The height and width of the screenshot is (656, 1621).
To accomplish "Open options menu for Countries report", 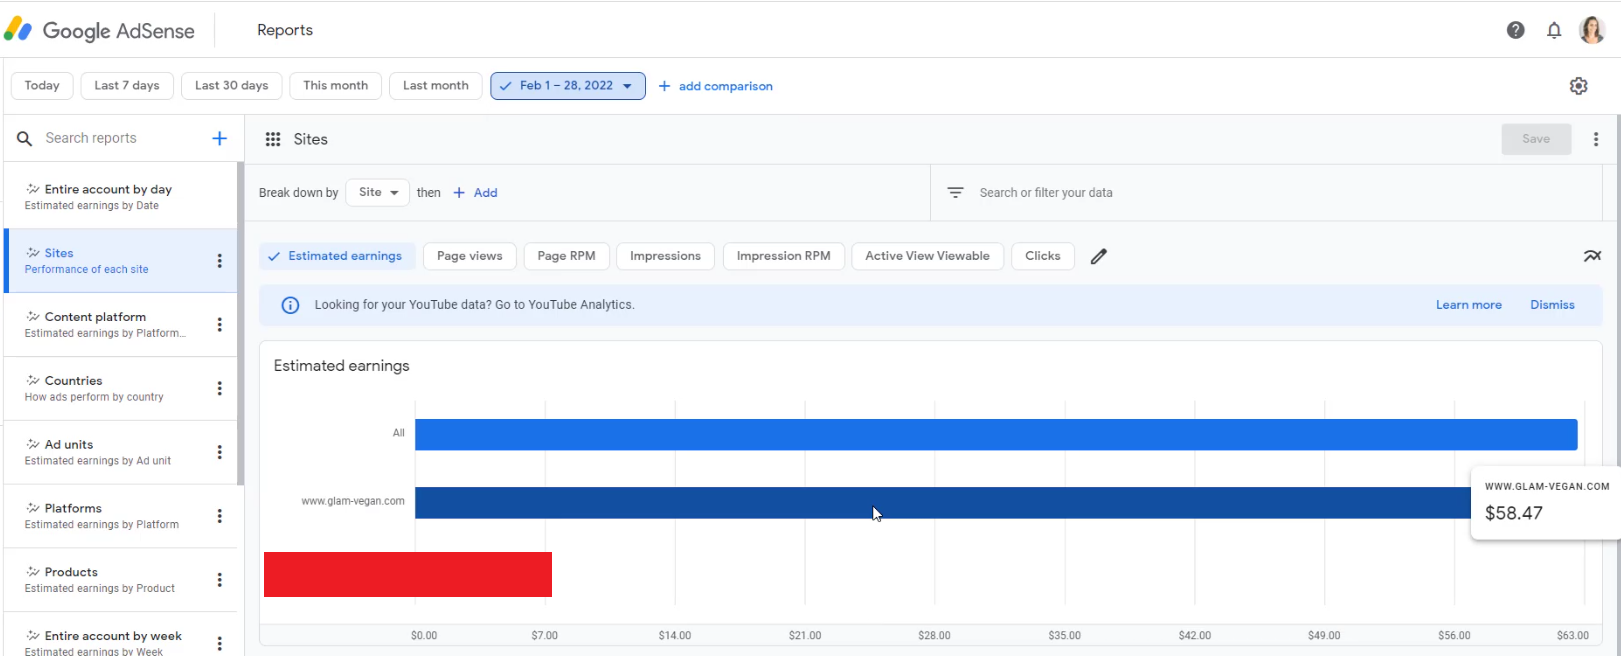I will click(220, 389).
